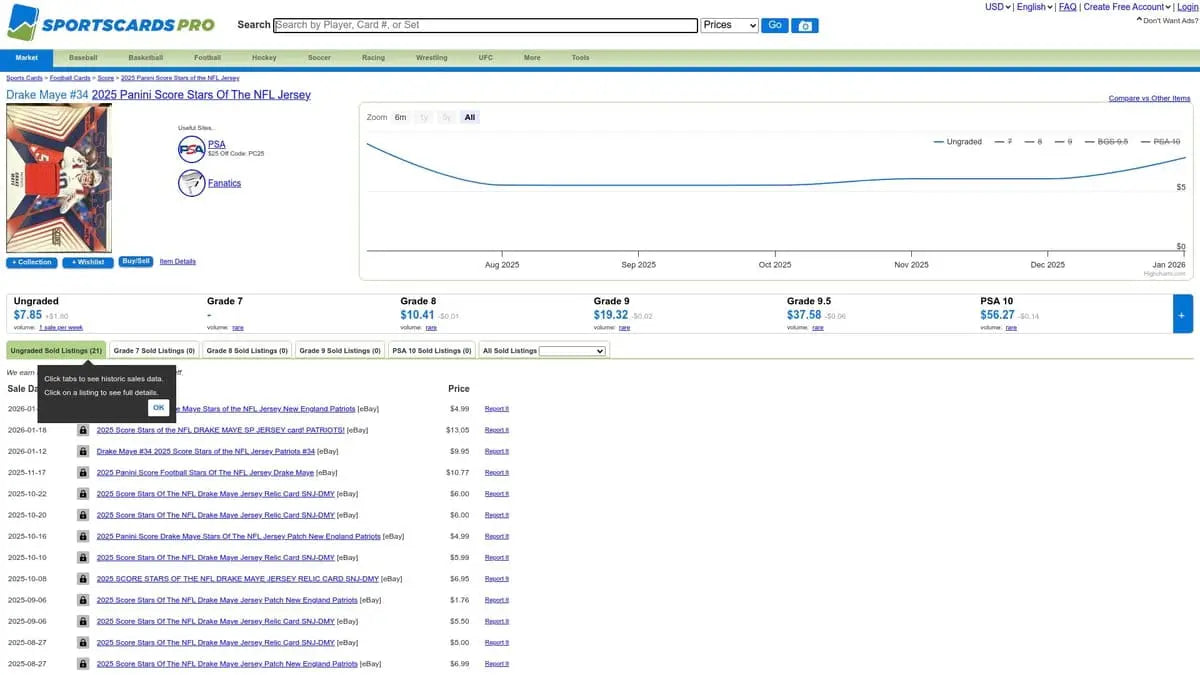Click the lock icon for 2025-10-20 sale

[83, 515]
